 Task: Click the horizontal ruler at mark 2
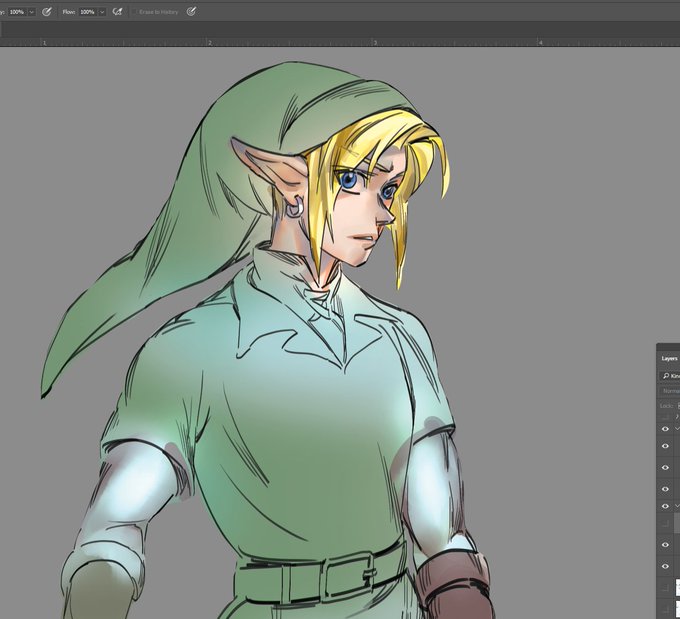click(x=207, y=43)
